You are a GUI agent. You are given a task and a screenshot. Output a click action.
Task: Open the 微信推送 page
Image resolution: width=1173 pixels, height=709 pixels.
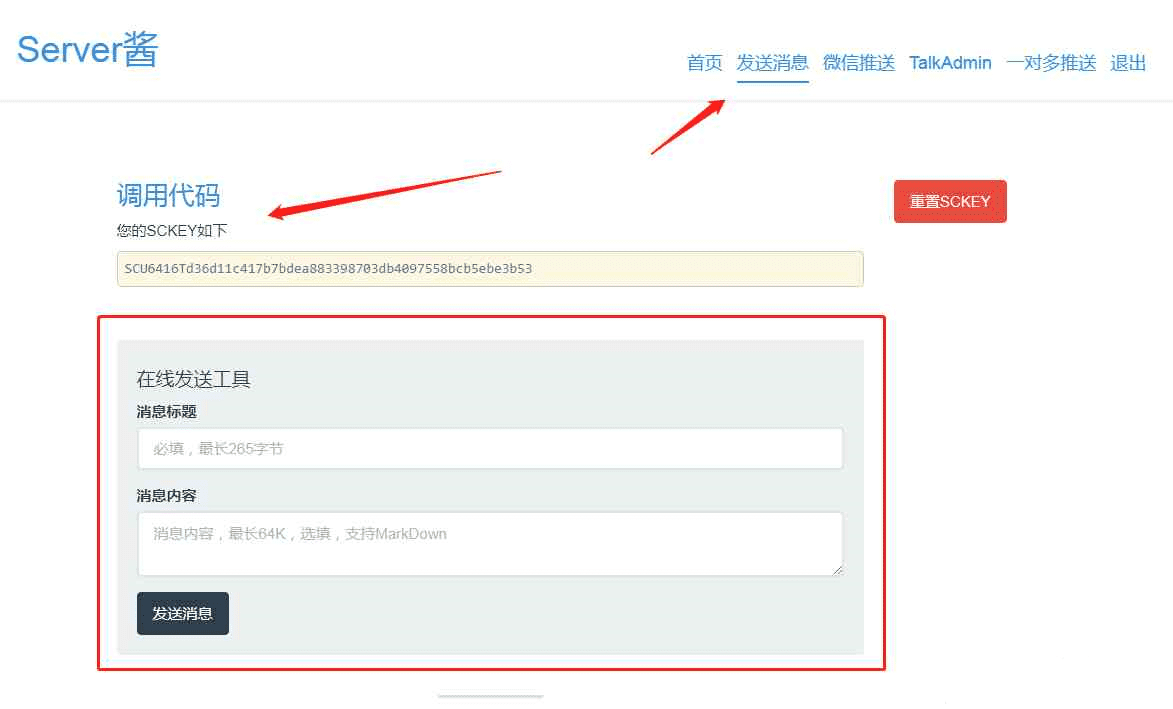(858, 63)
